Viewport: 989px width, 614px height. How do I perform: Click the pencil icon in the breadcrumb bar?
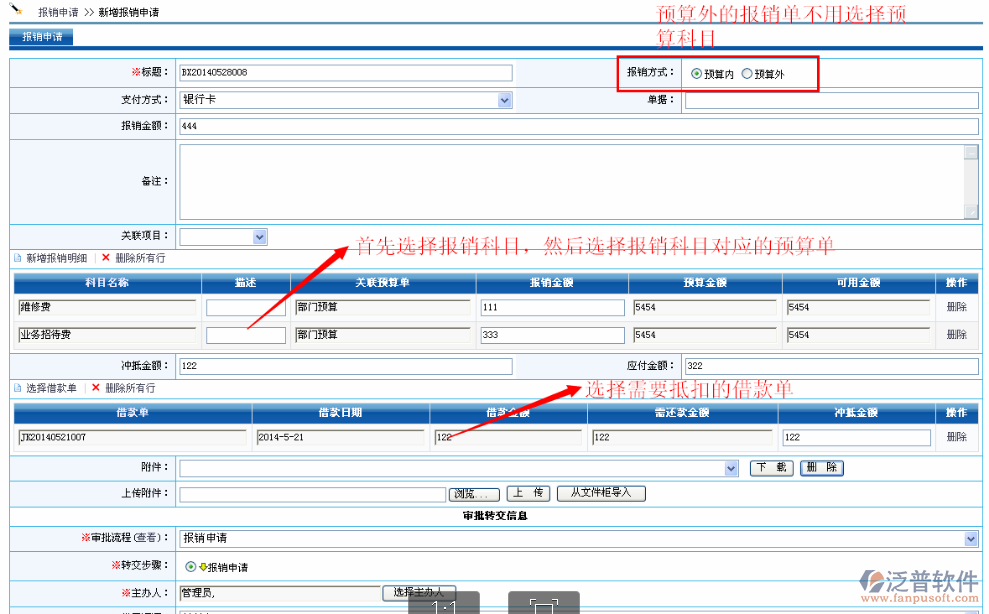click(x=17, y=11)
